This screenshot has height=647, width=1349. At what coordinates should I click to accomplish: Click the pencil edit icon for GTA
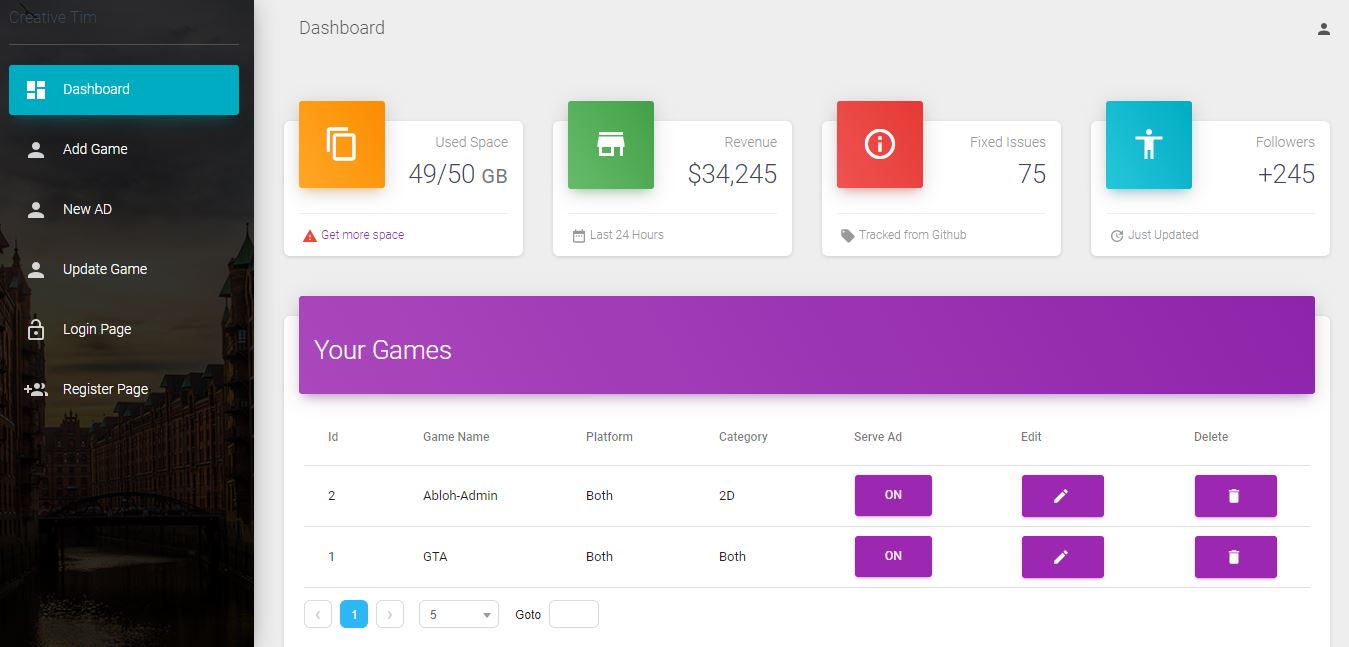[1062, 557]
